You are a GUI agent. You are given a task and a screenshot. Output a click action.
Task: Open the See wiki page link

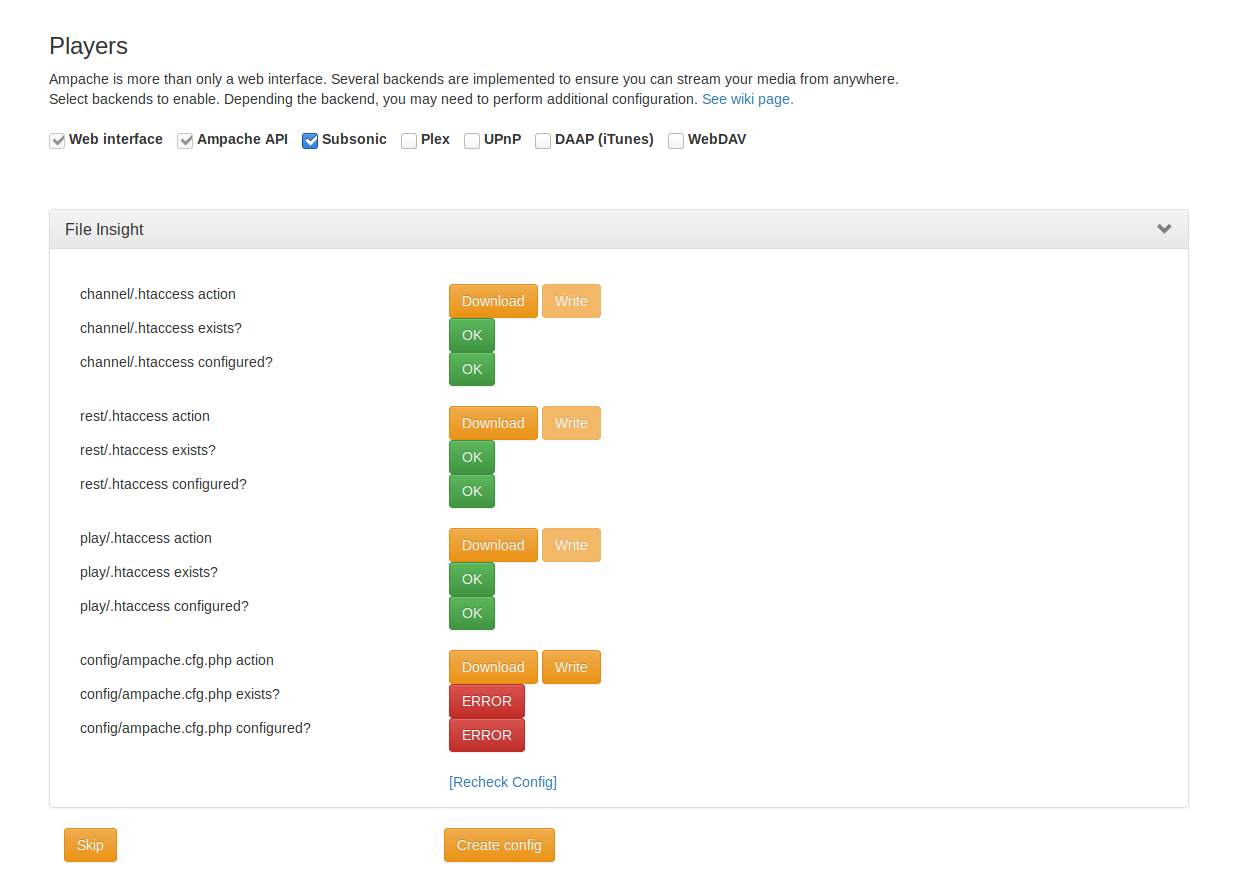coord(747,99)
